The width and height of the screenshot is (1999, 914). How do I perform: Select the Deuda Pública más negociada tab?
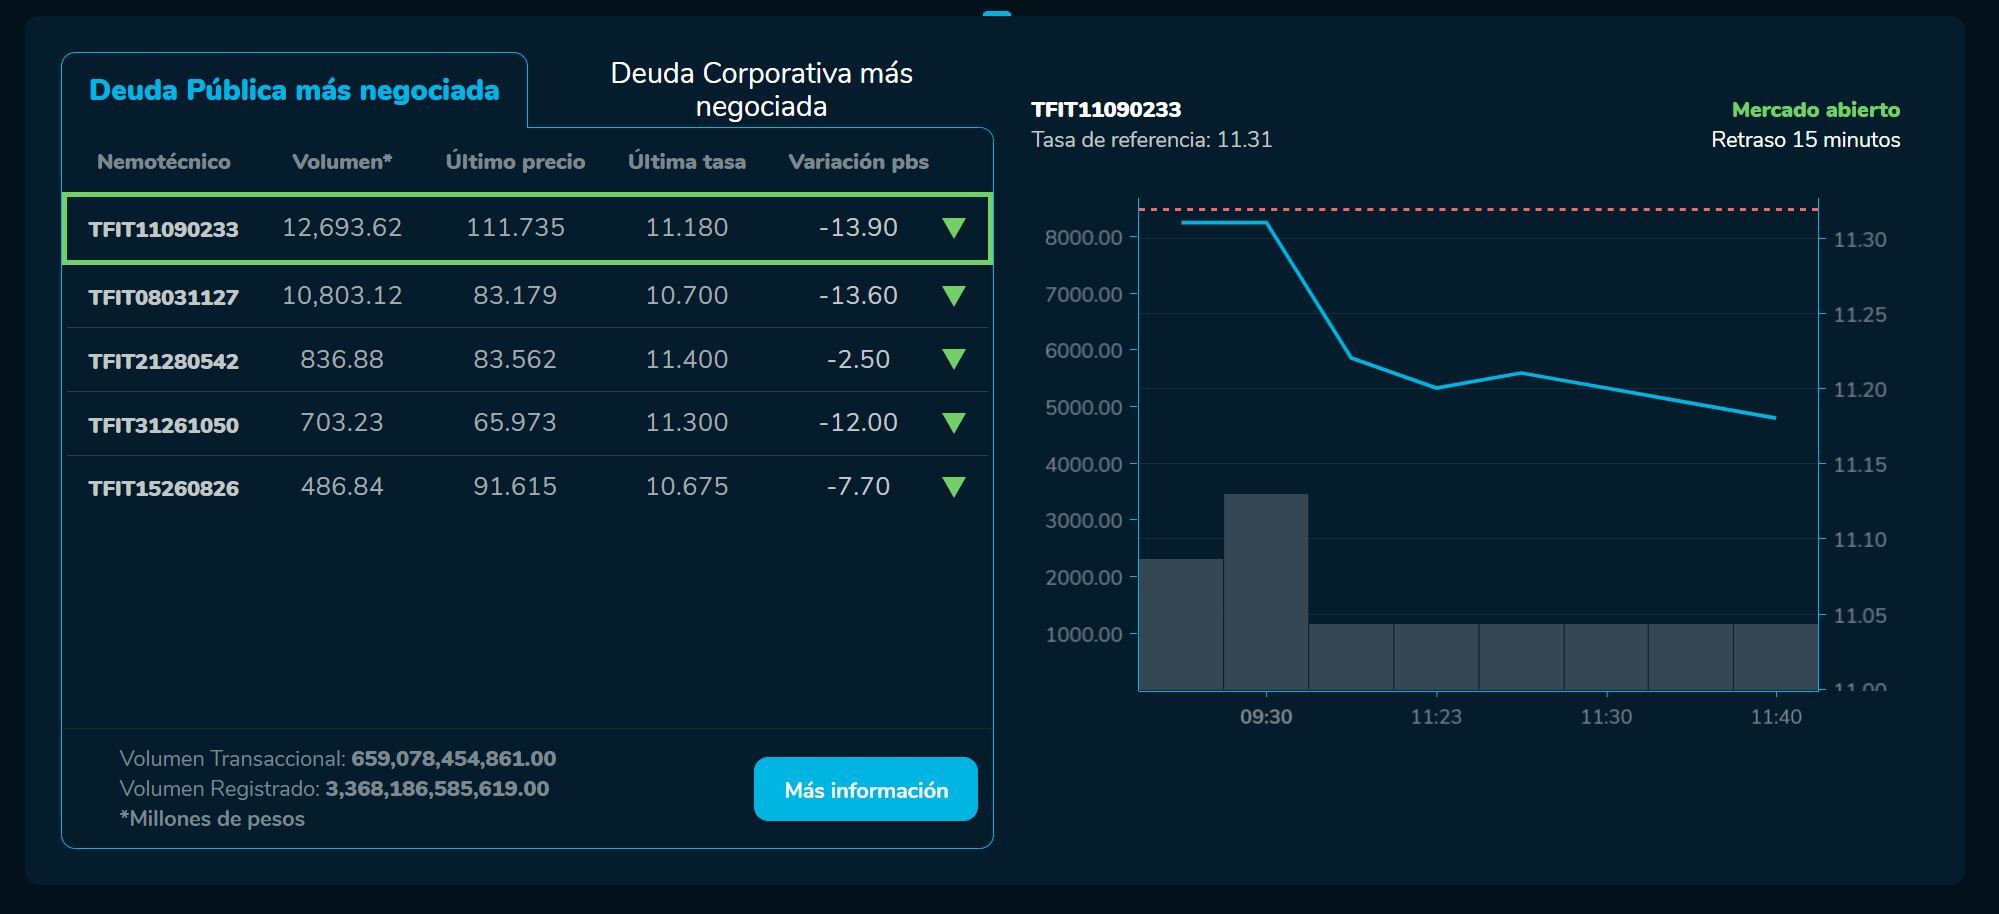coord(293,89)
